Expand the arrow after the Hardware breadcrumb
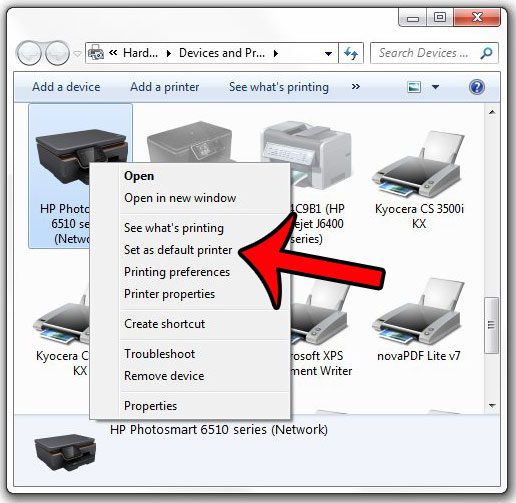 (169, 53)
